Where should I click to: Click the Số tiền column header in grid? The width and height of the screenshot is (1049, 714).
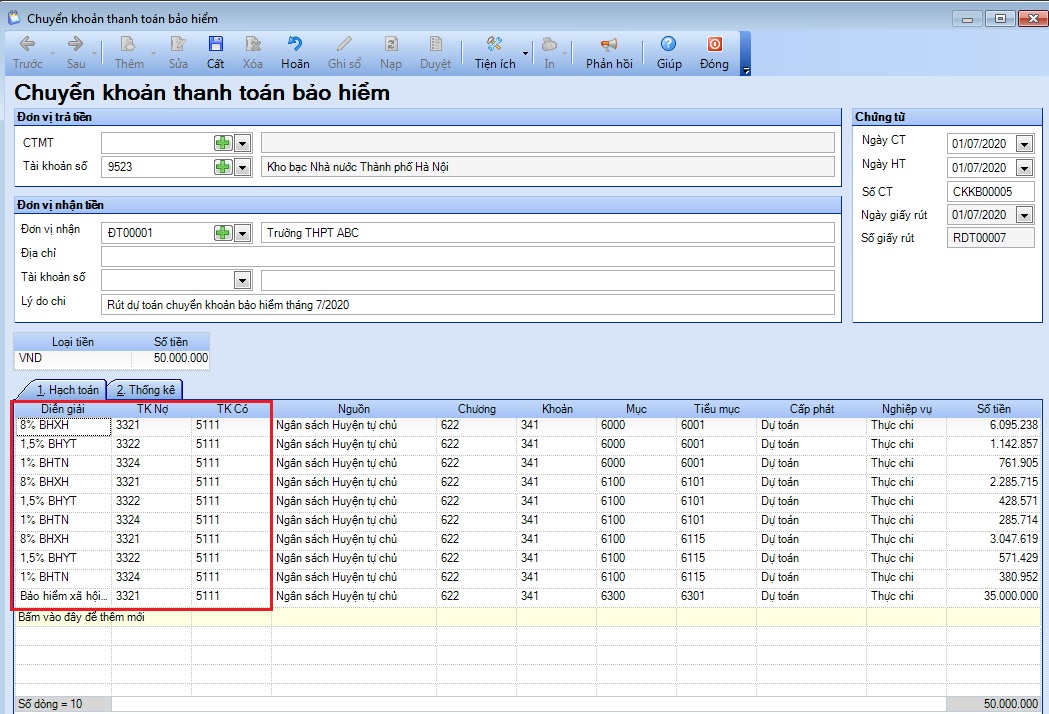click(x=993, y=409)
